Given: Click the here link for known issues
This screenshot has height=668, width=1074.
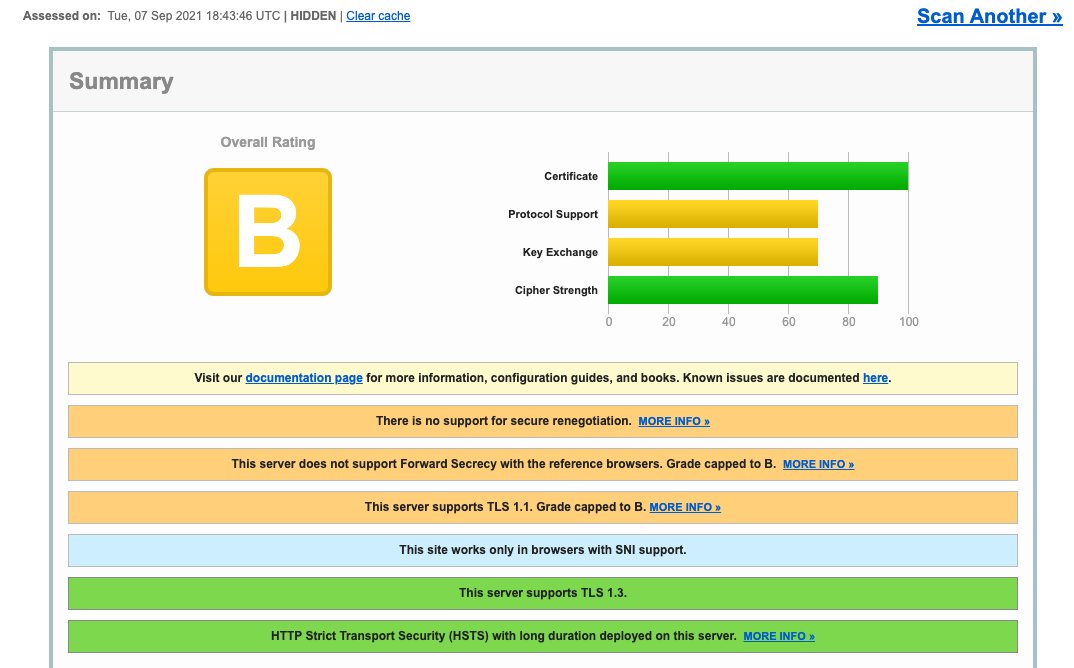Looking at the screenshot, I should pyautogui.click(x=875, y=377).
